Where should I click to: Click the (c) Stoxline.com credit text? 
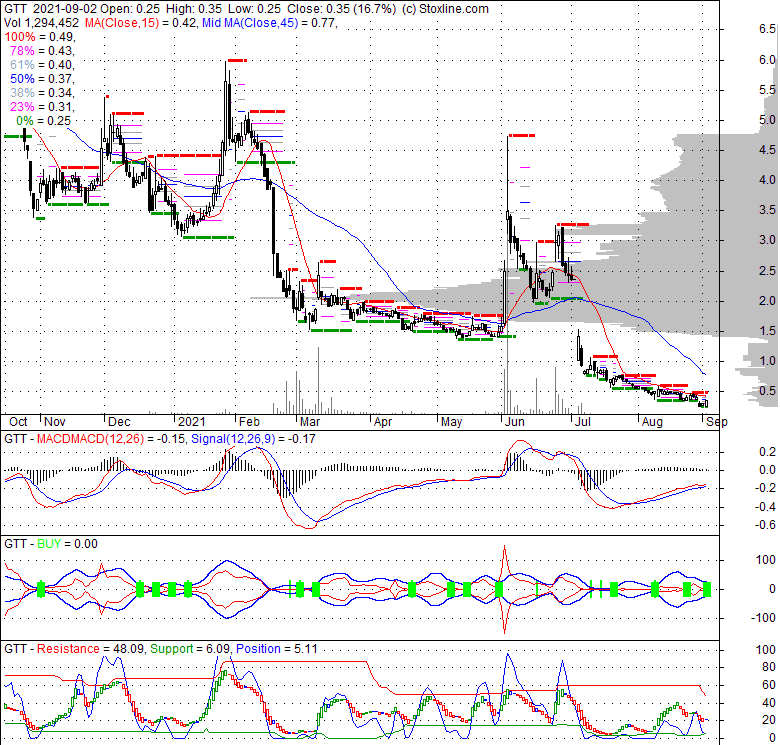coord(445,8)
